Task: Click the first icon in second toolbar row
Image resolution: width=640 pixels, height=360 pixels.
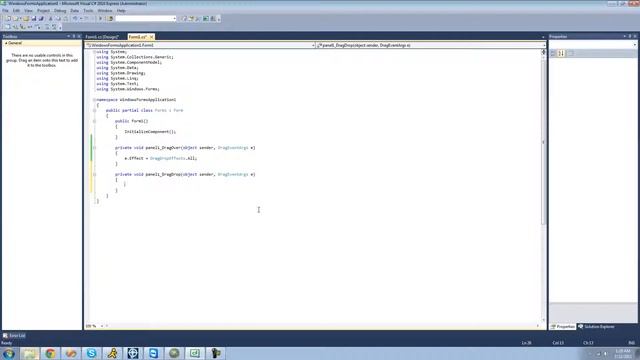Action: click(x=7, y=27)
